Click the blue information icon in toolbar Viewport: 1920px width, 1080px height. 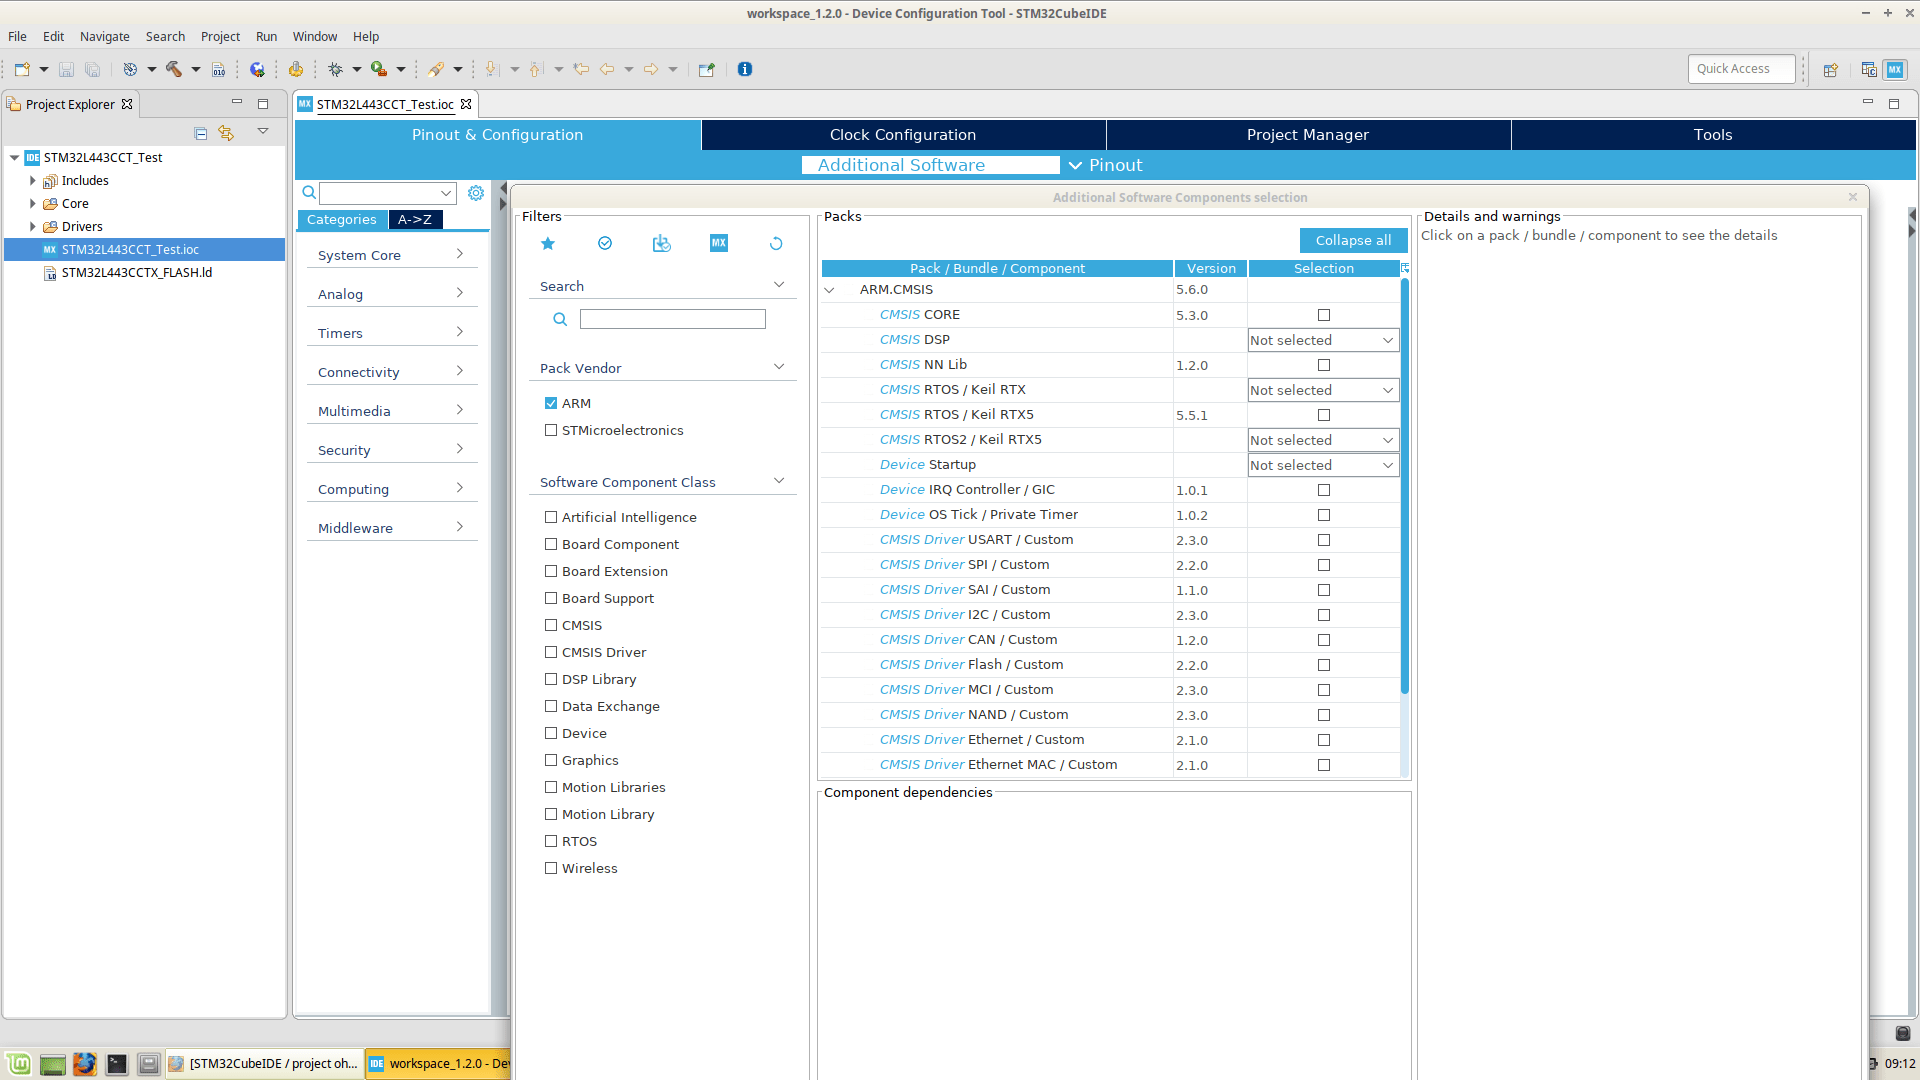coord(745,69)
